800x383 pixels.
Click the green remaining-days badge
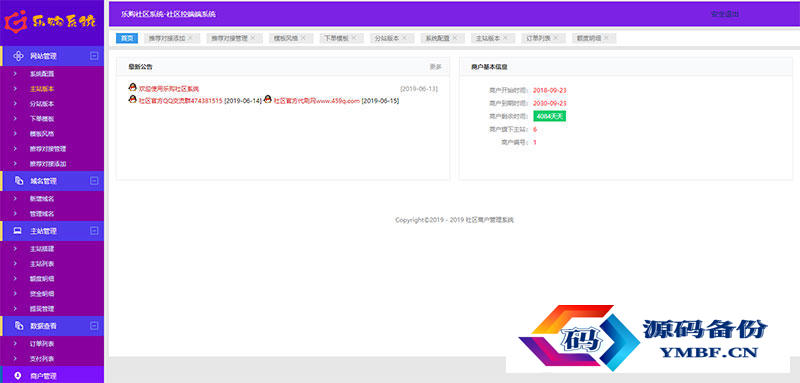tap(549, 116)
